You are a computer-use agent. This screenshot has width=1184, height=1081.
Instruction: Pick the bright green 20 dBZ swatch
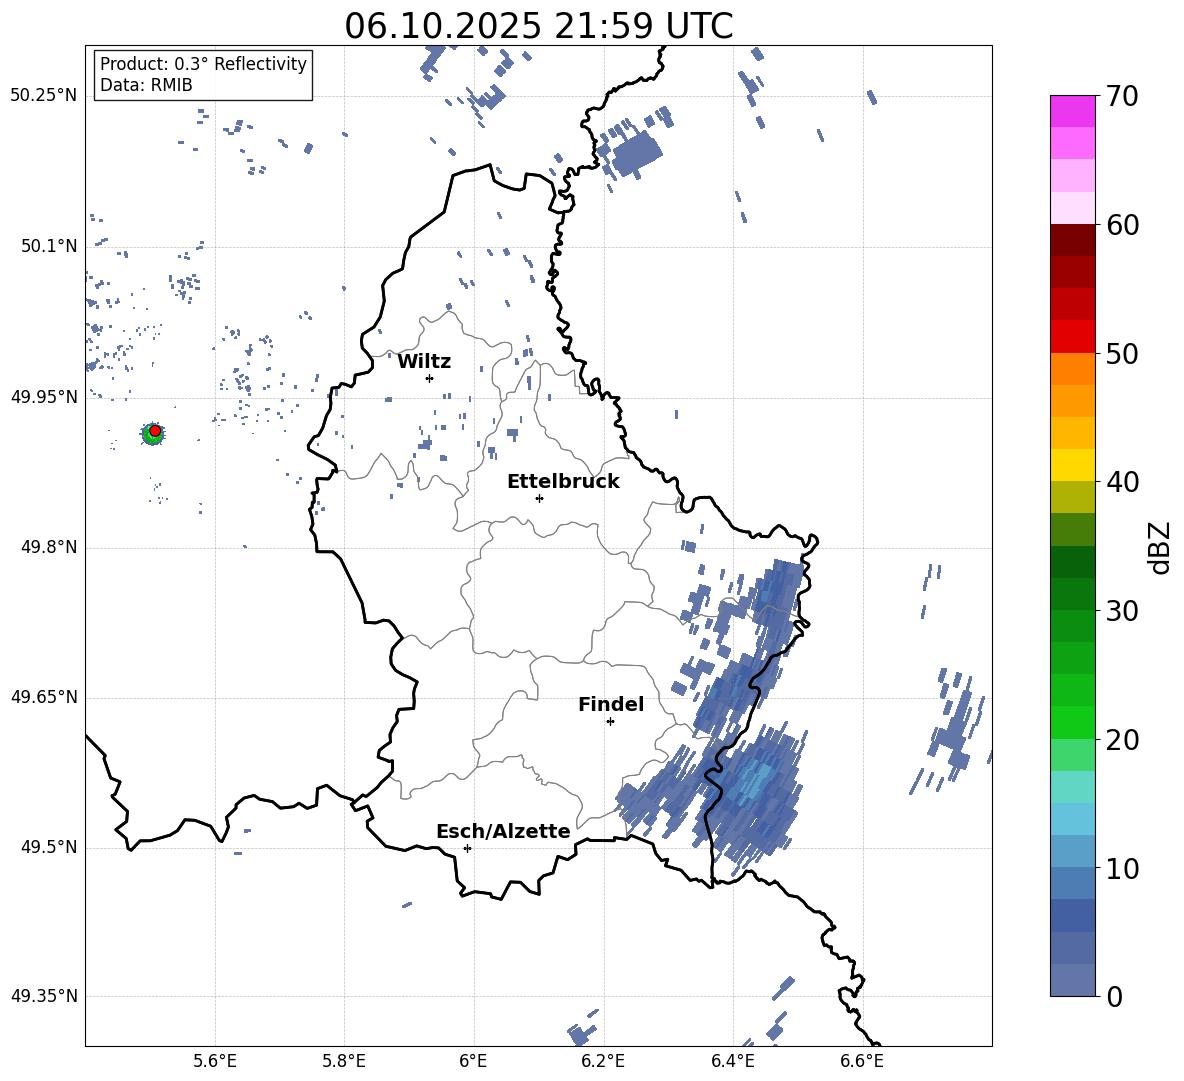pos(1072,722)
